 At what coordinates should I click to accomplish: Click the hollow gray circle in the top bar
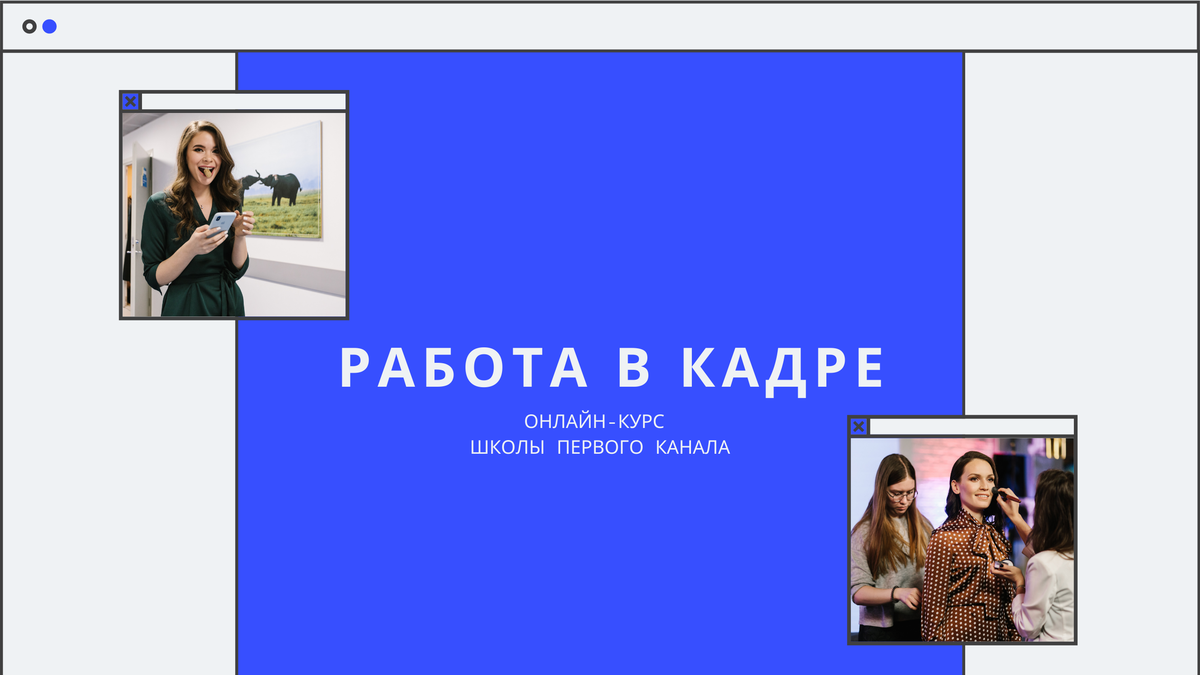tap(29, 26)
